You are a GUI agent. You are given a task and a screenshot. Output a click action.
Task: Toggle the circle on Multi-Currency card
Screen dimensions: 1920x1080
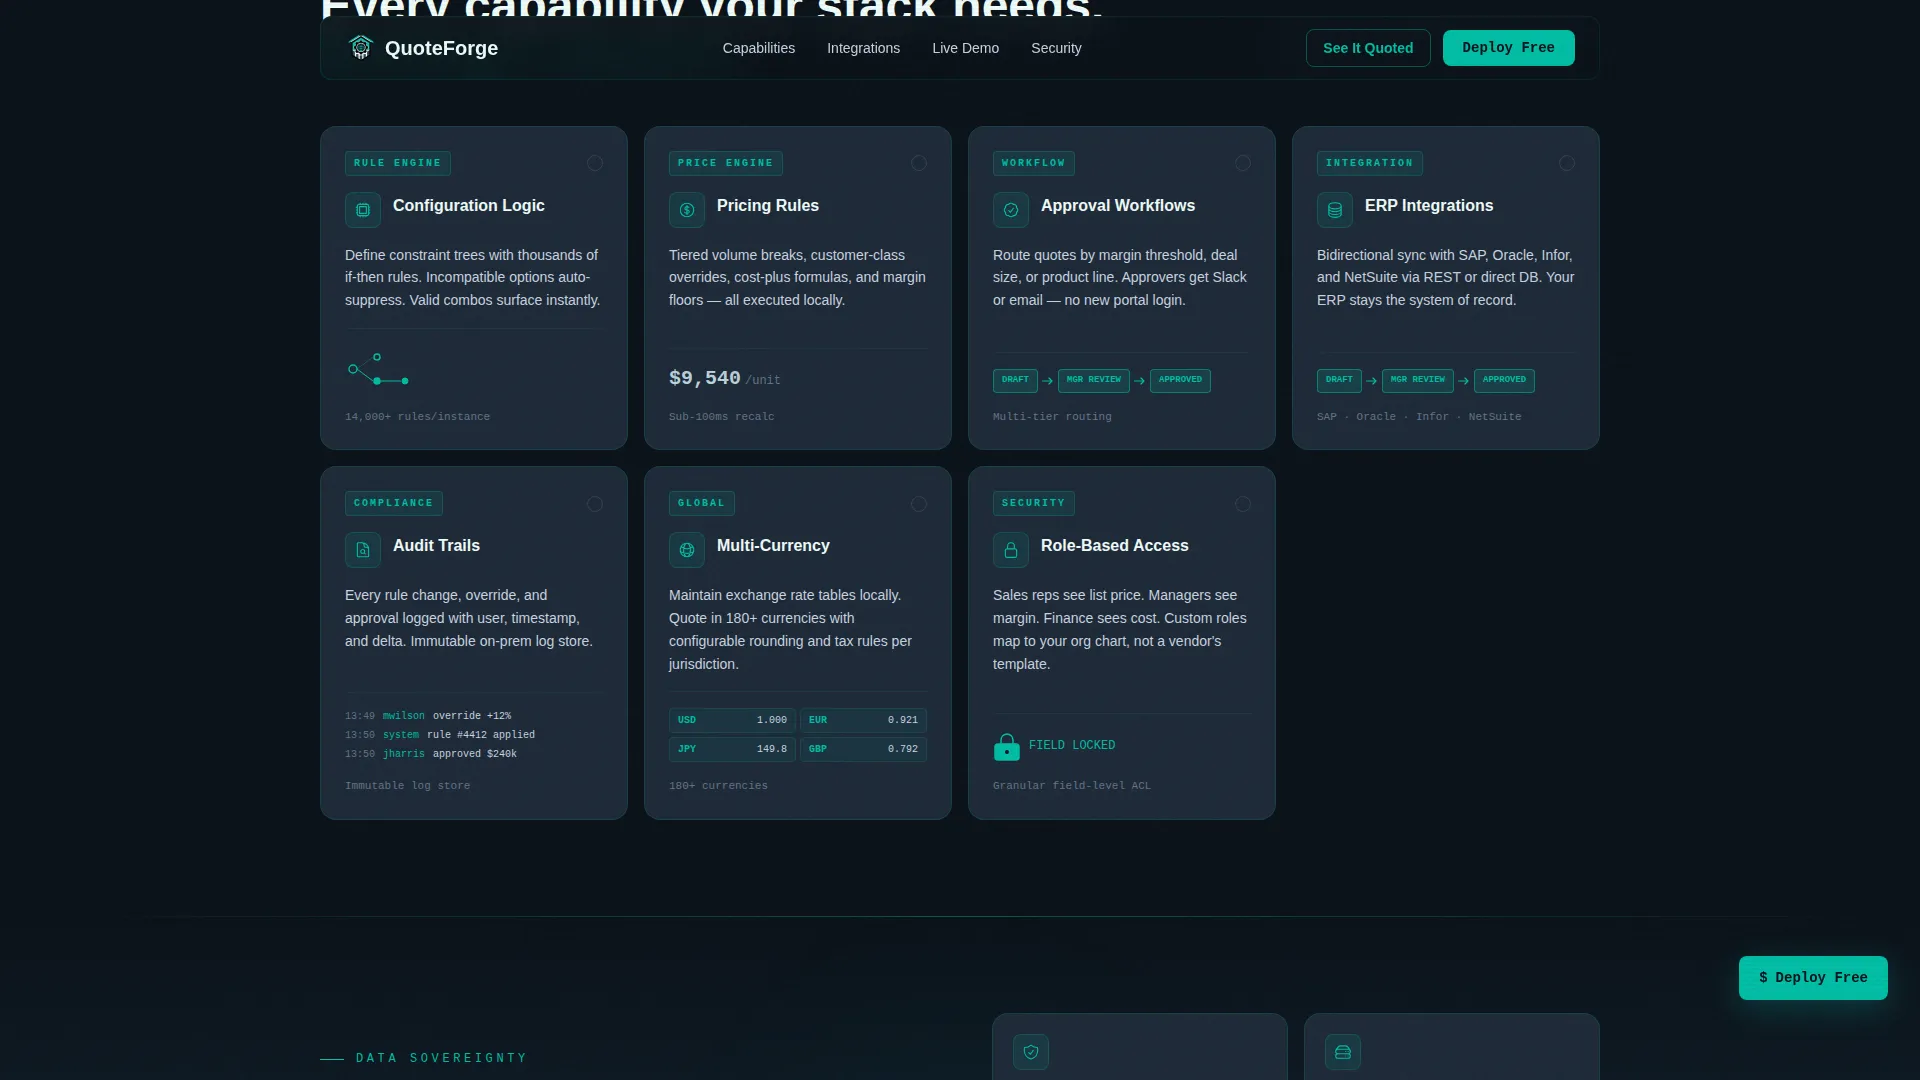(x=919, y=504)
